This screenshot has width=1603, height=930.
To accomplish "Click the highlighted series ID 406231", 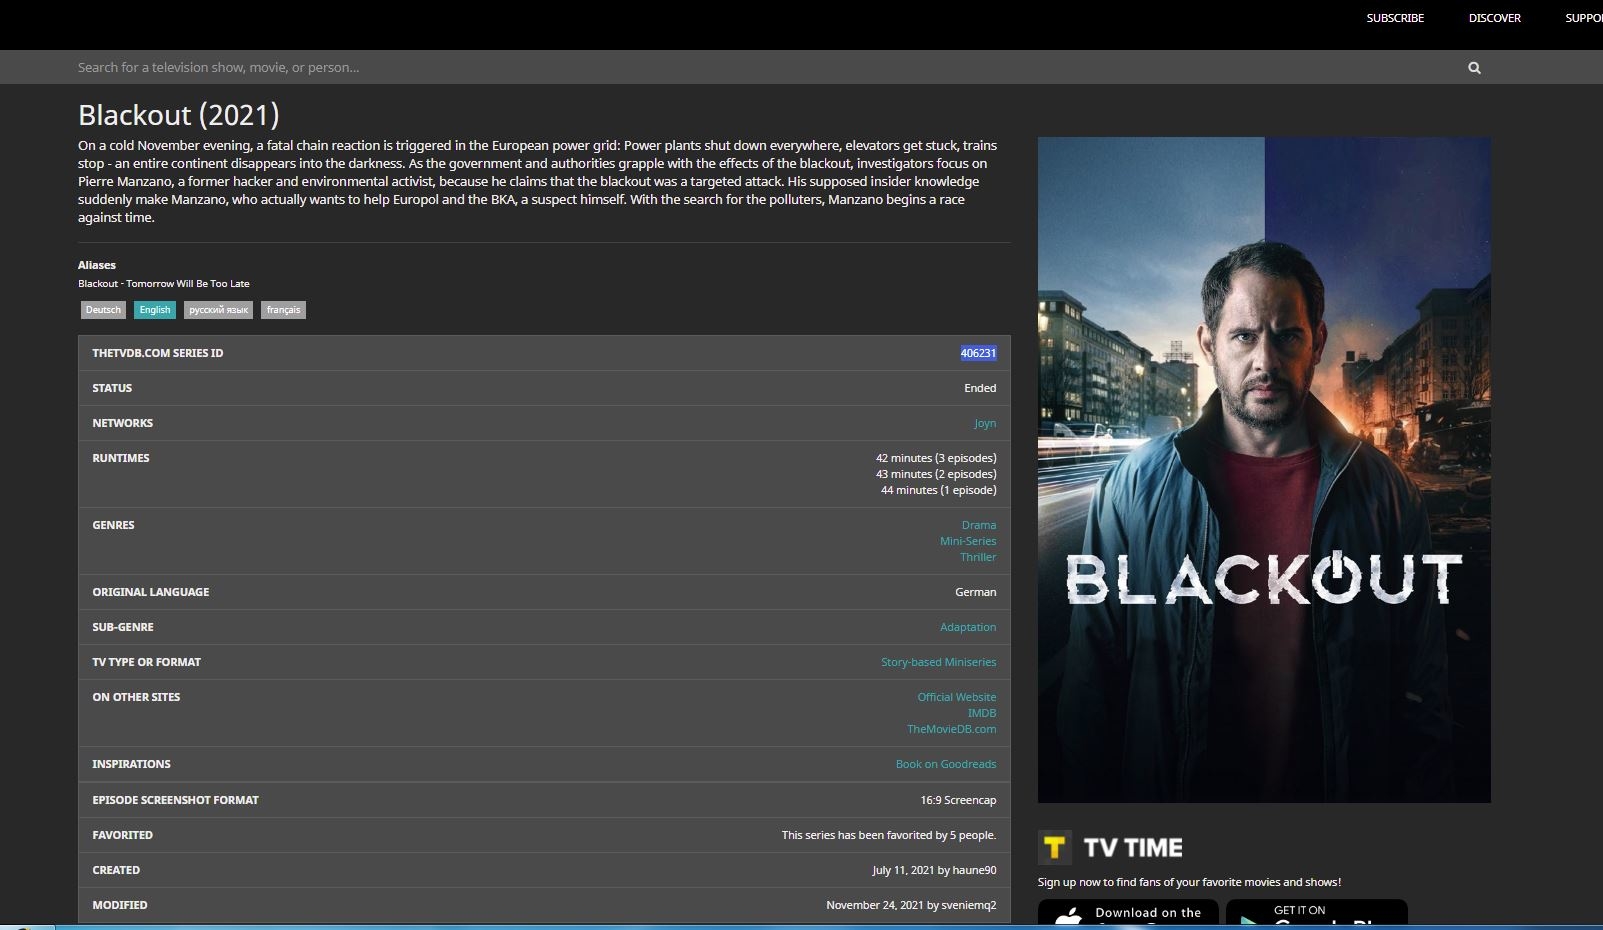I will coord(978,353).
